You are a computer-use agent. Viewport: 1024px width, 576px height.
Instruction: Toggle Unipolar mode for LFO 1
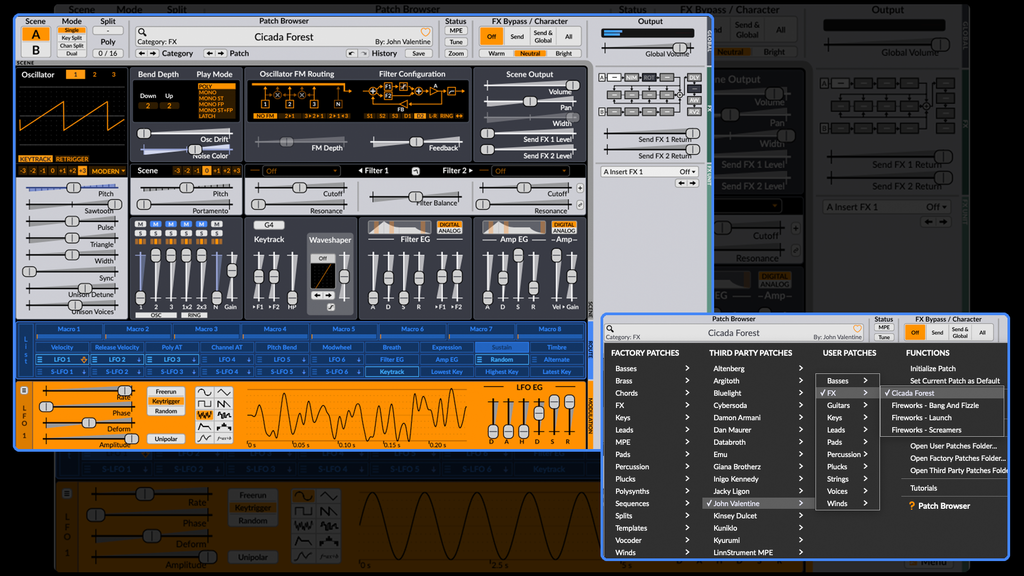pyautogui.click(x=166, y=439)
